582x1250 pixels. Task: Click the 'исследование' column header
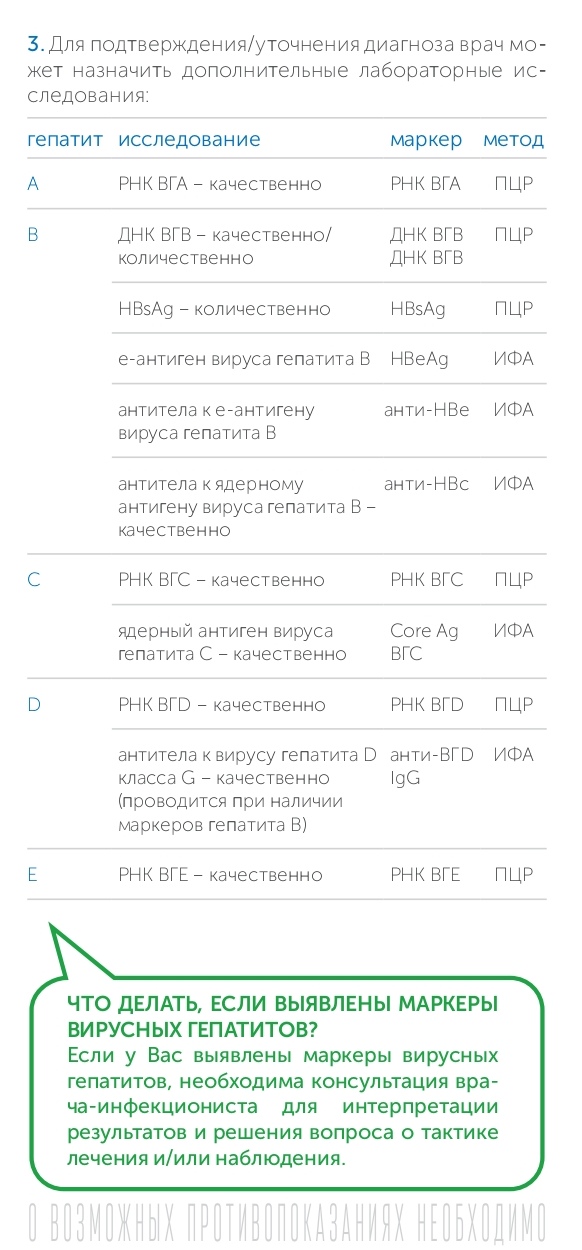[x=189, y=140]
